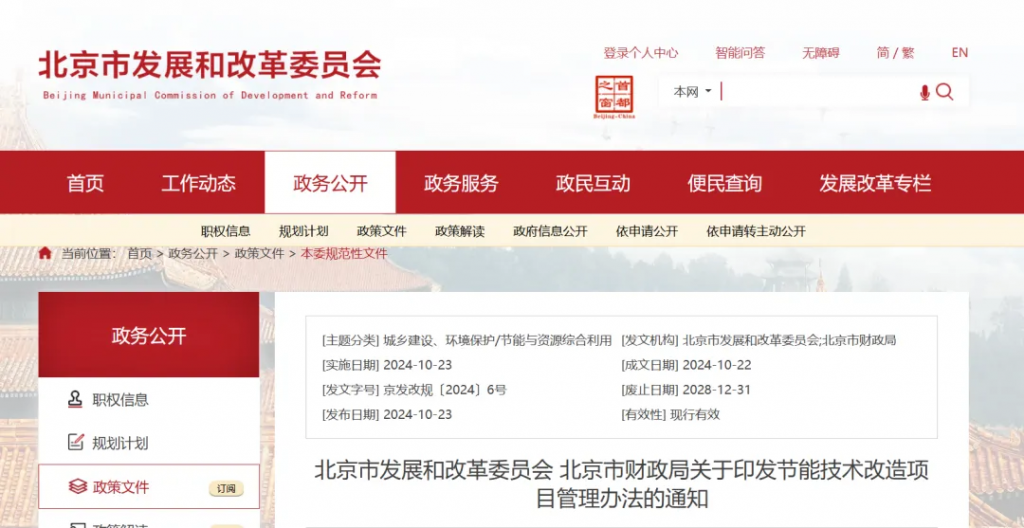Click the 订阅 subscribe button
Image resolution: width=1024 pixels, height=528 pixels.
226,488
